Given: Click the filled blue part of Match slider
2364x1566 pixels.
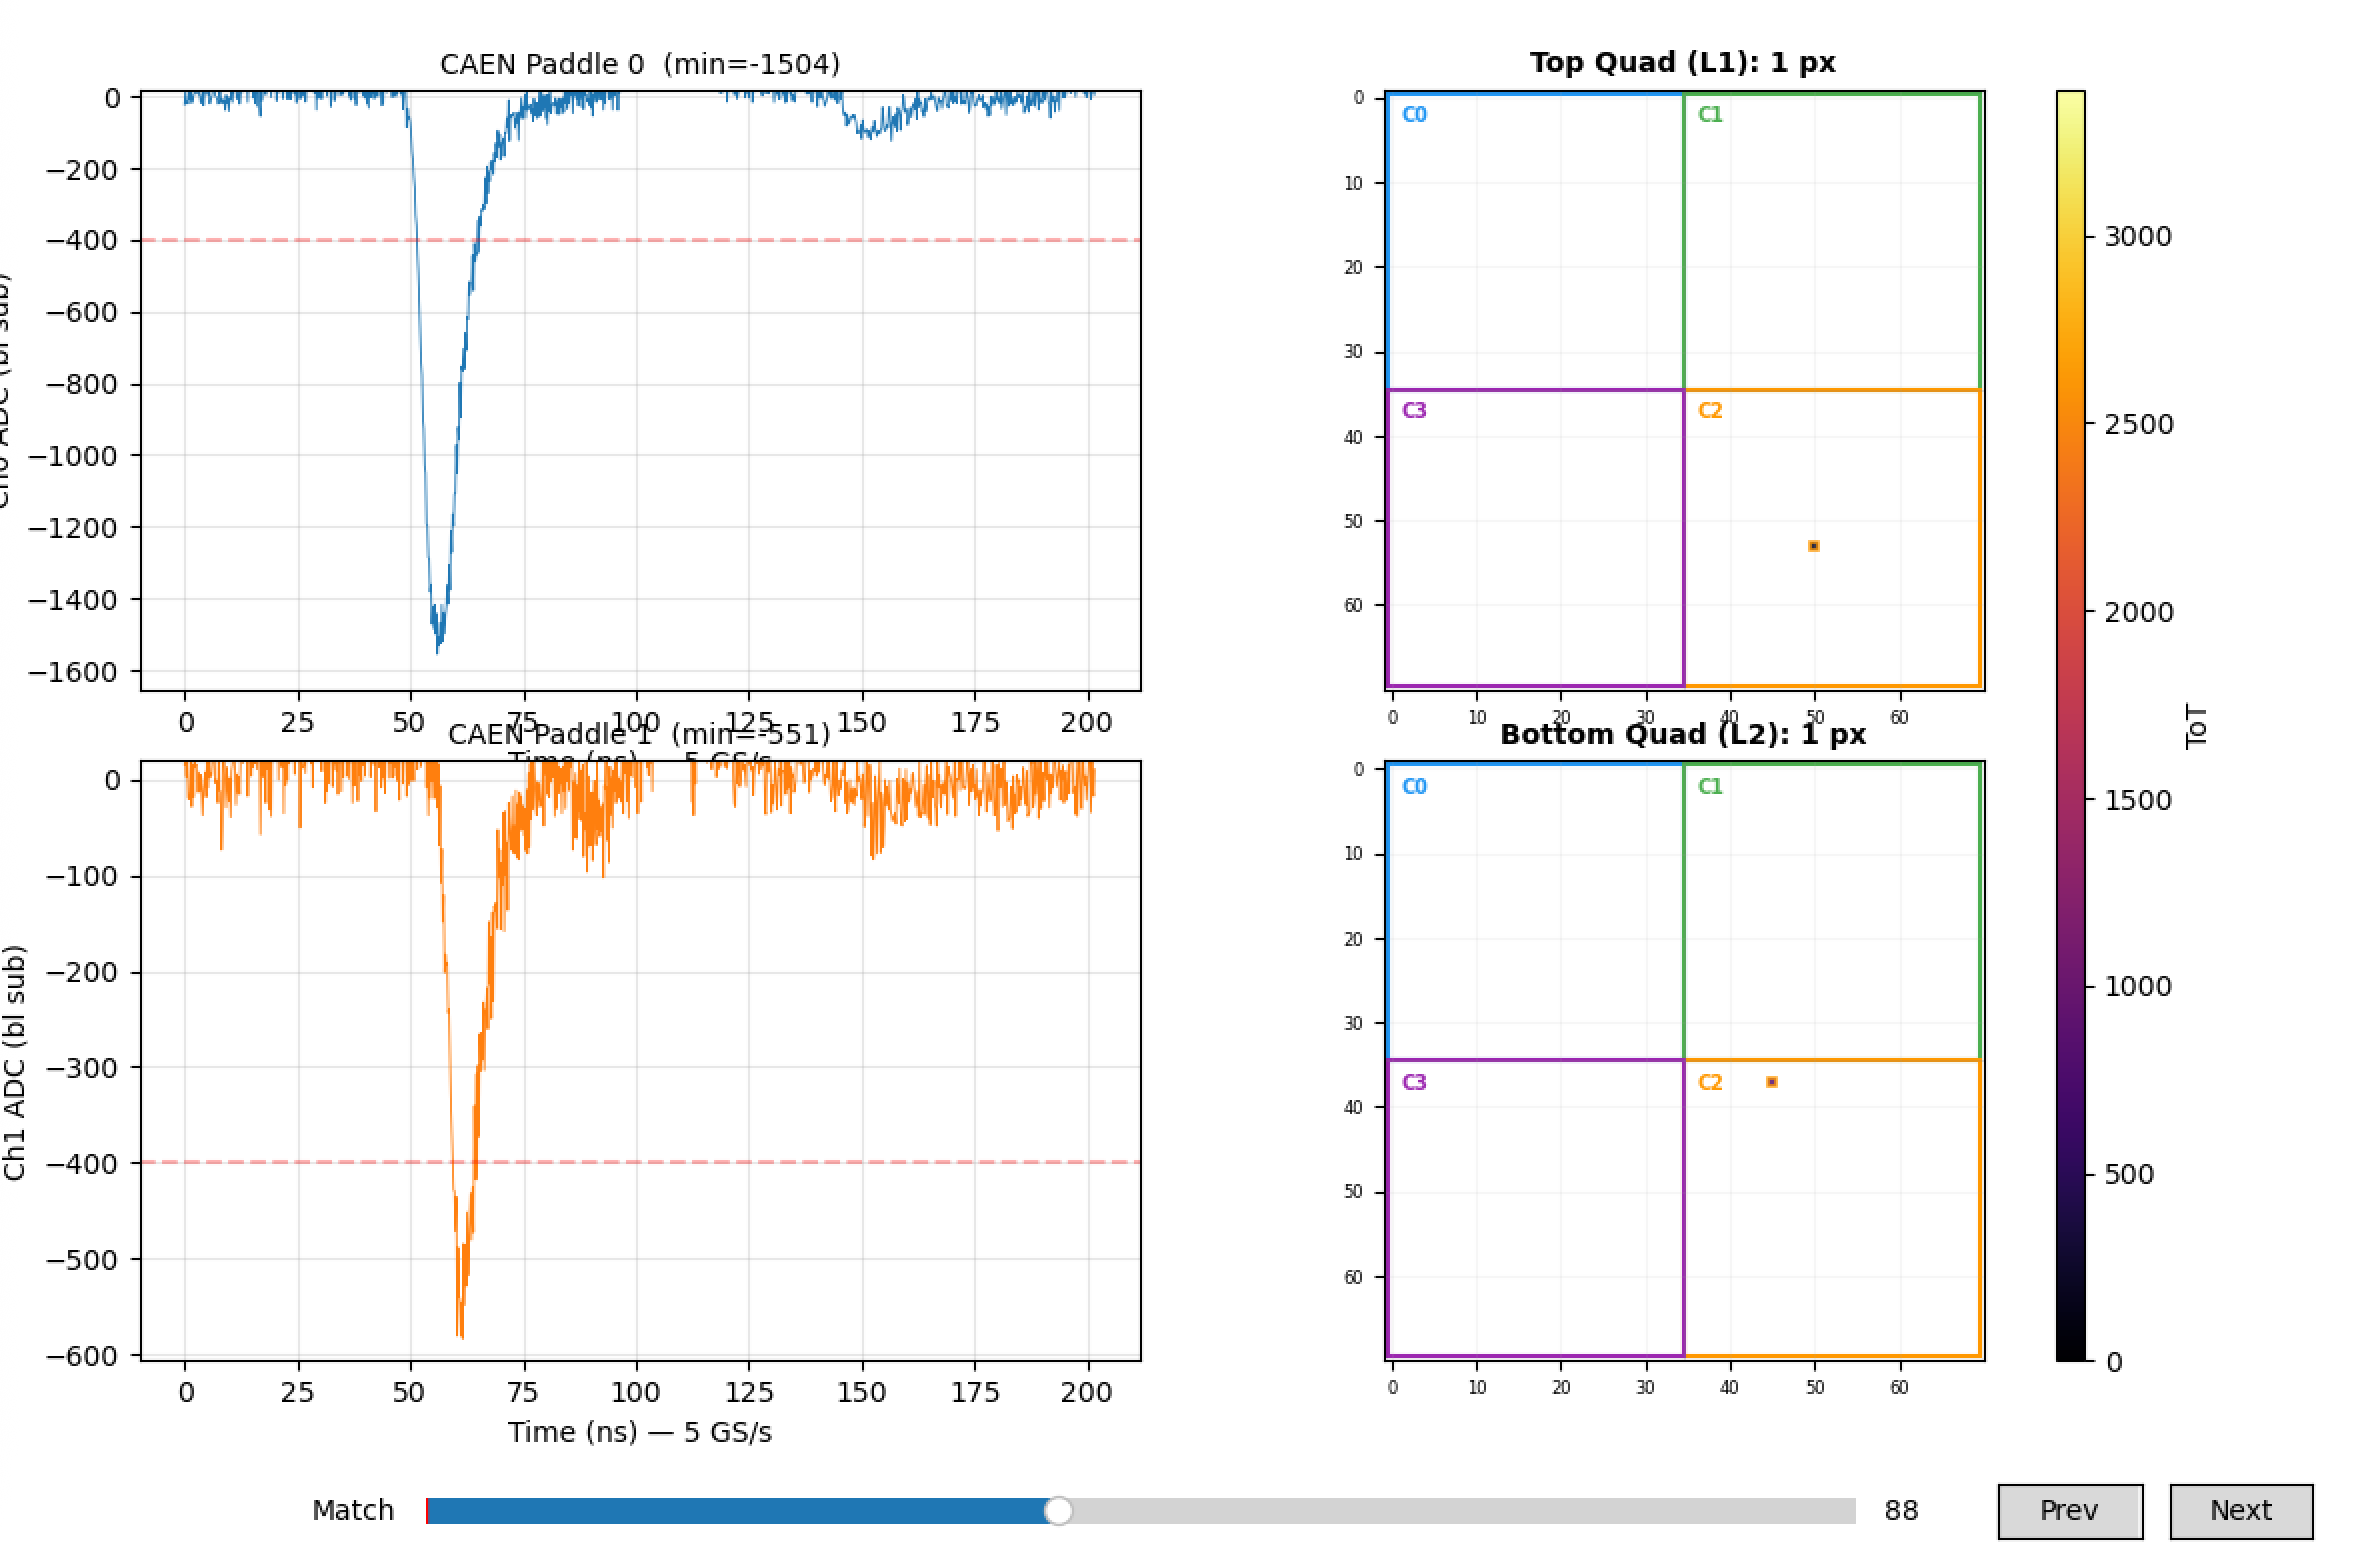Looking at the screenshot, I should click(740, 1510).
